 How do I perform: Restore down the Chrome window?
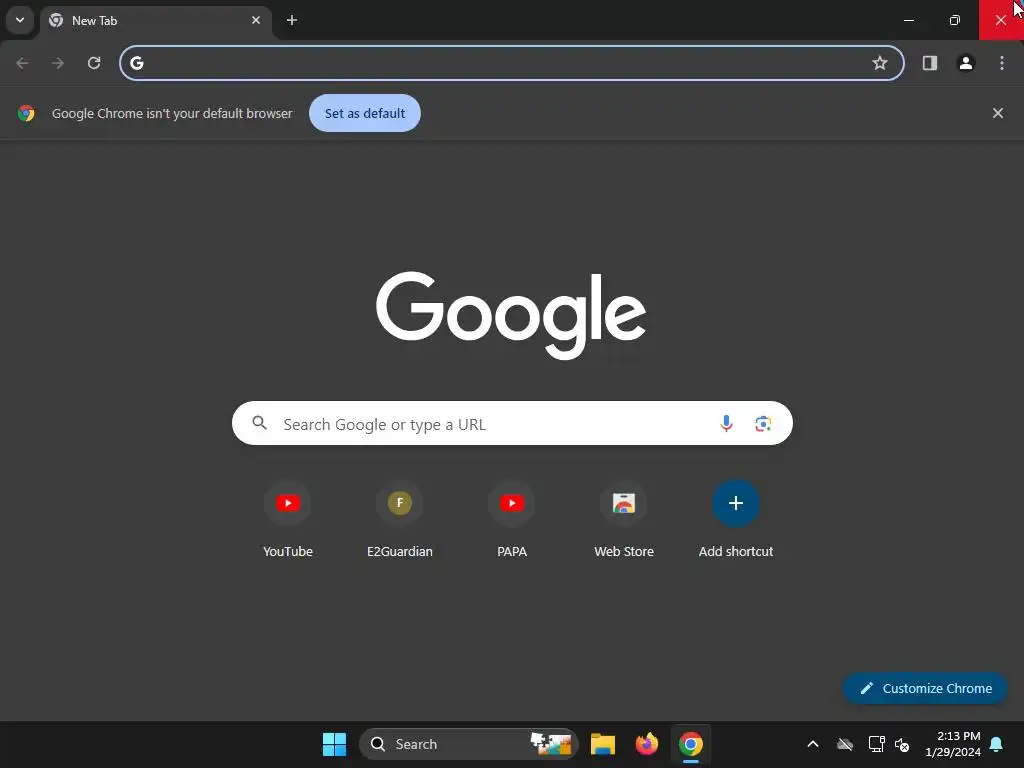955,20
